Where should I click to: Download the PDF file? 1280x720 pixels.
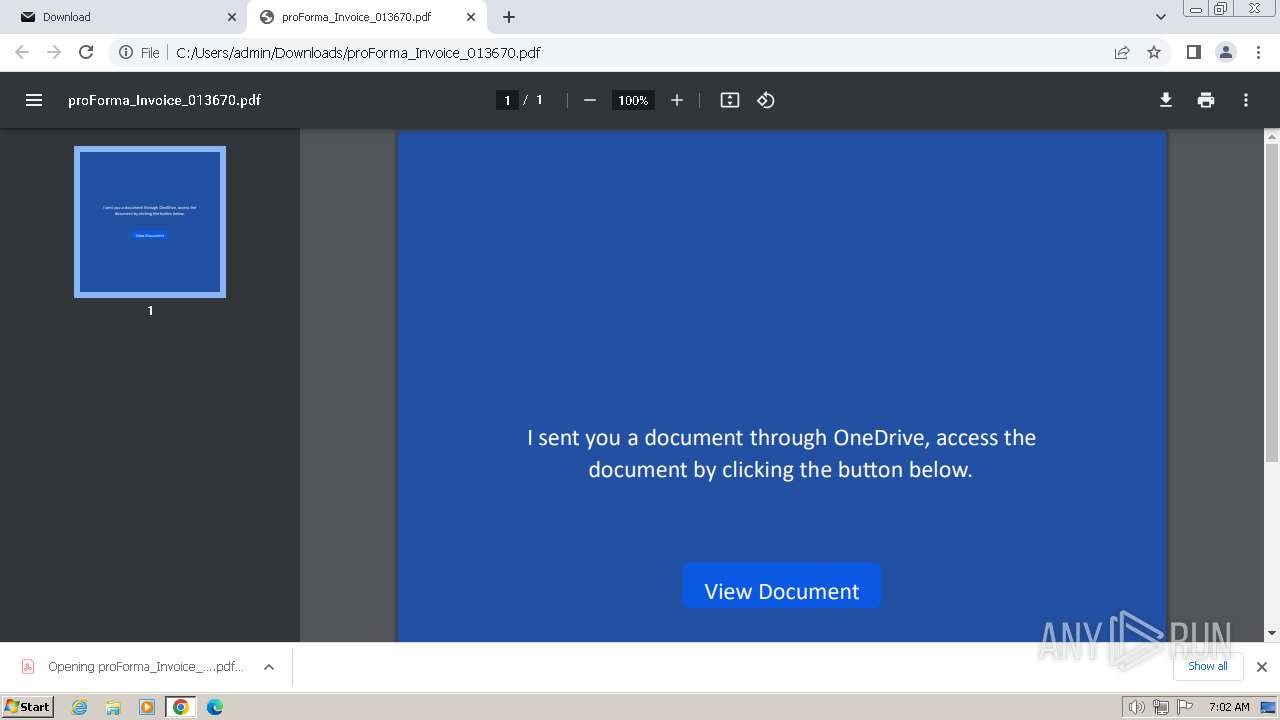click(x=1166, y=100)
